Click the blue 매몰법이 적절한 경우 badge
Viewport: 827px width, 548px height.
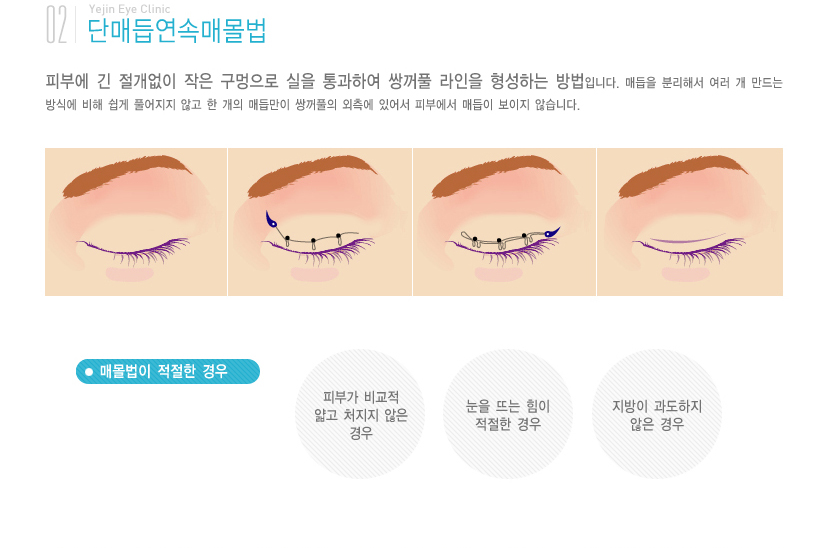(168, 371)
